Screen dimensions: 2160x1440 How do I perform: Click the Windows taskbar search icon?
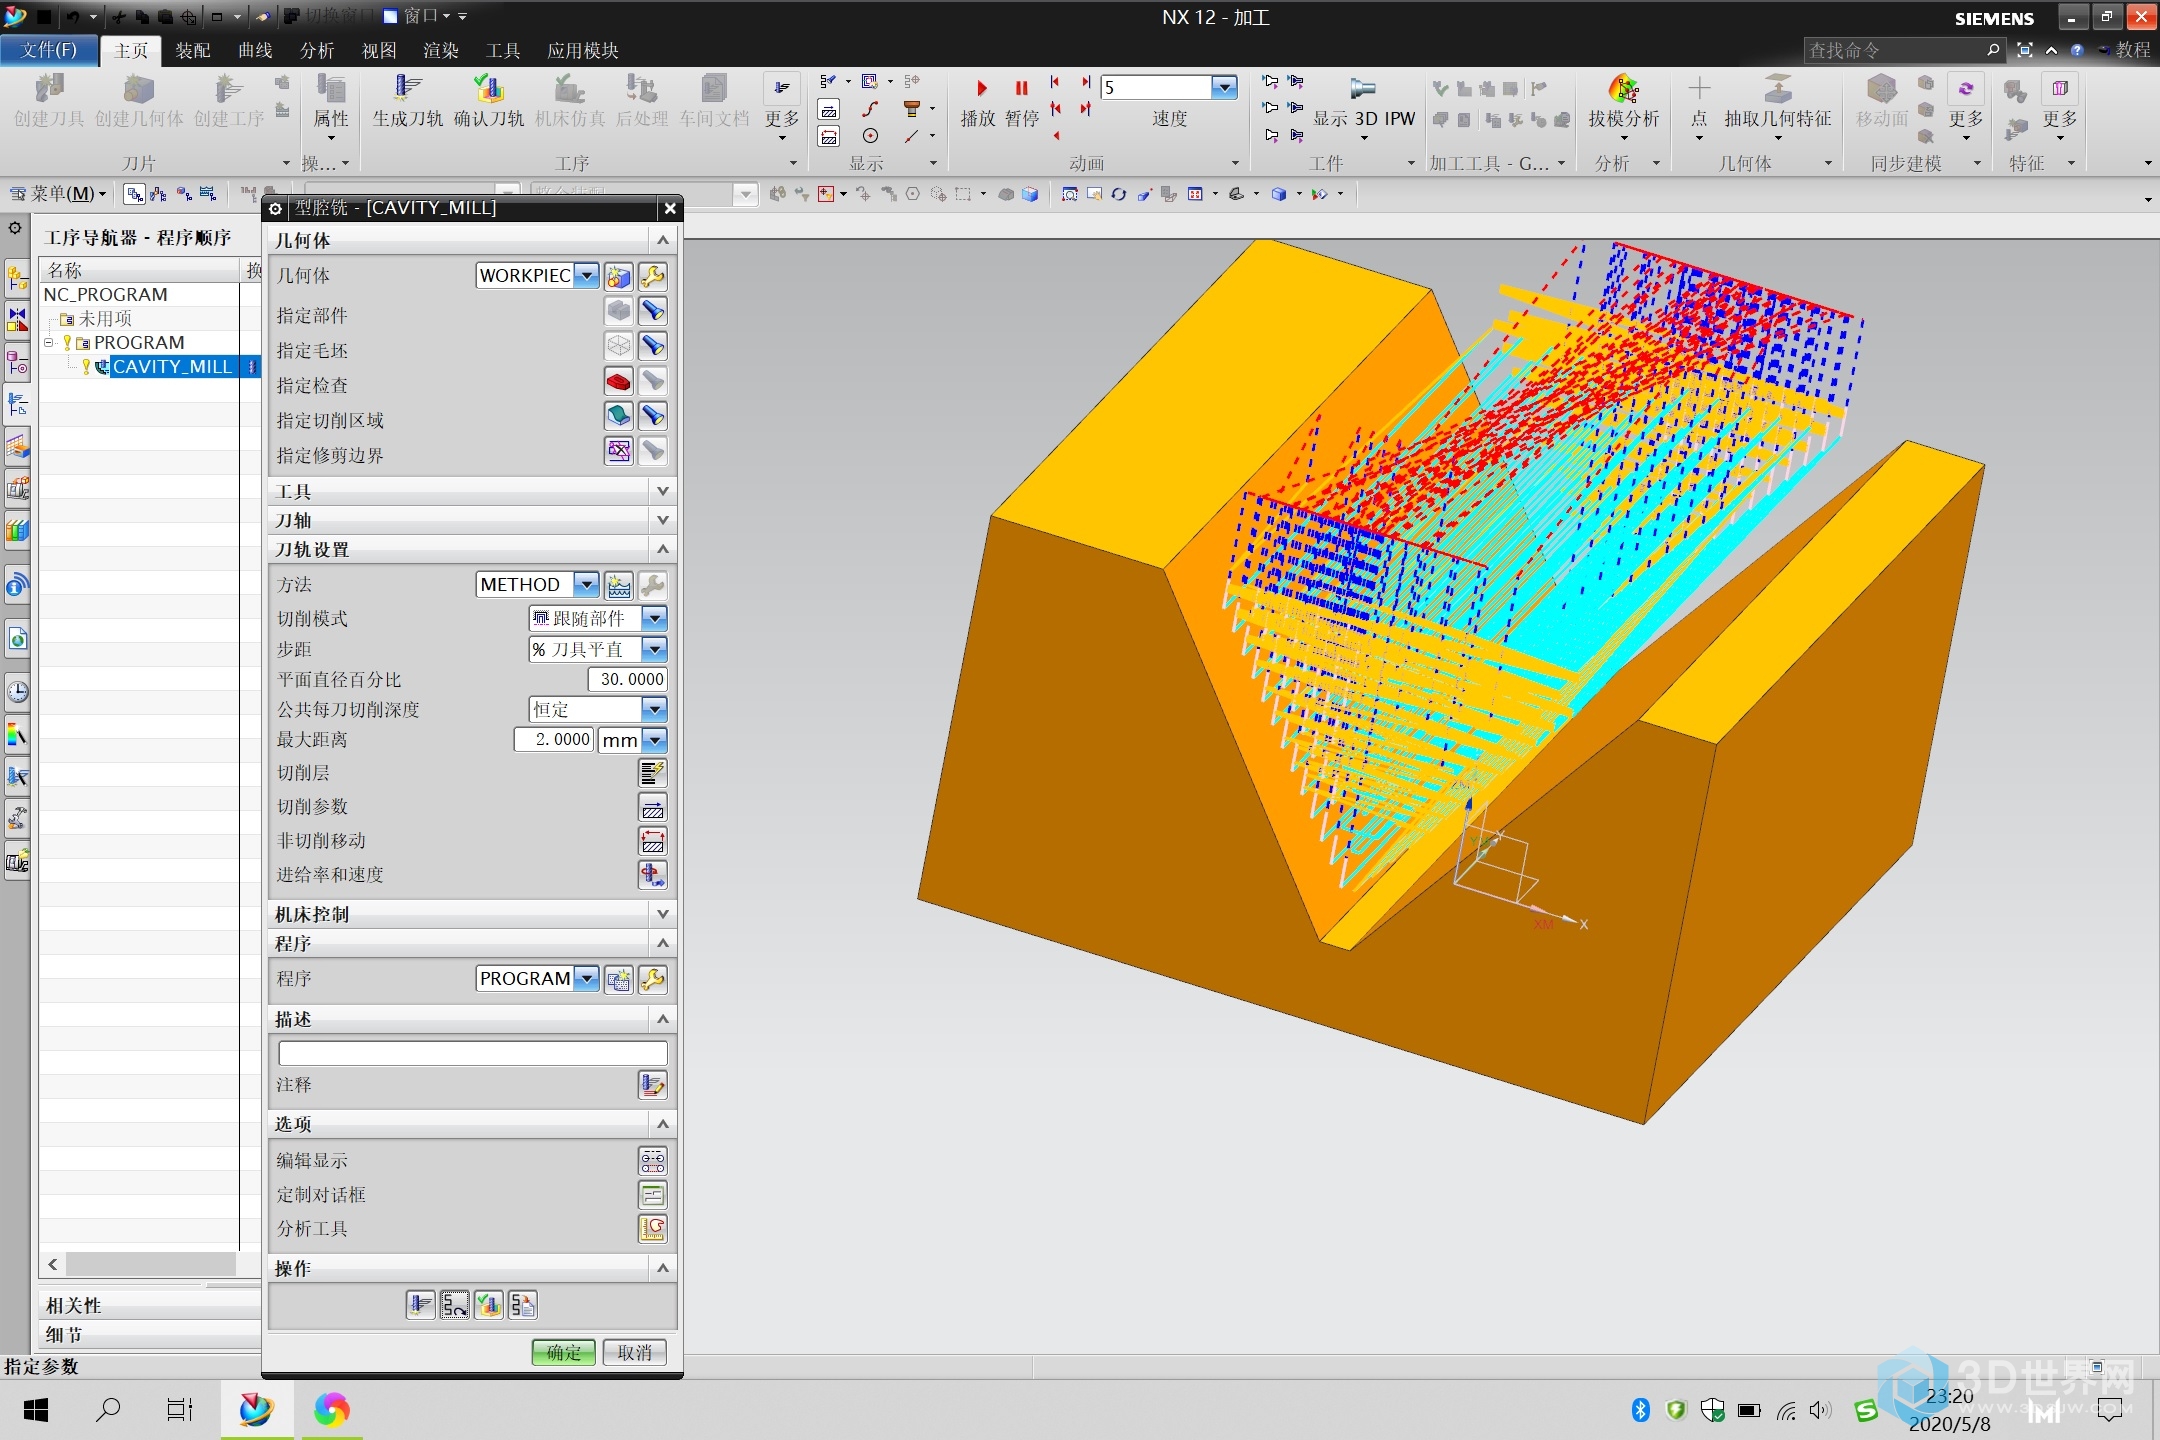(x=108, y=1410)
